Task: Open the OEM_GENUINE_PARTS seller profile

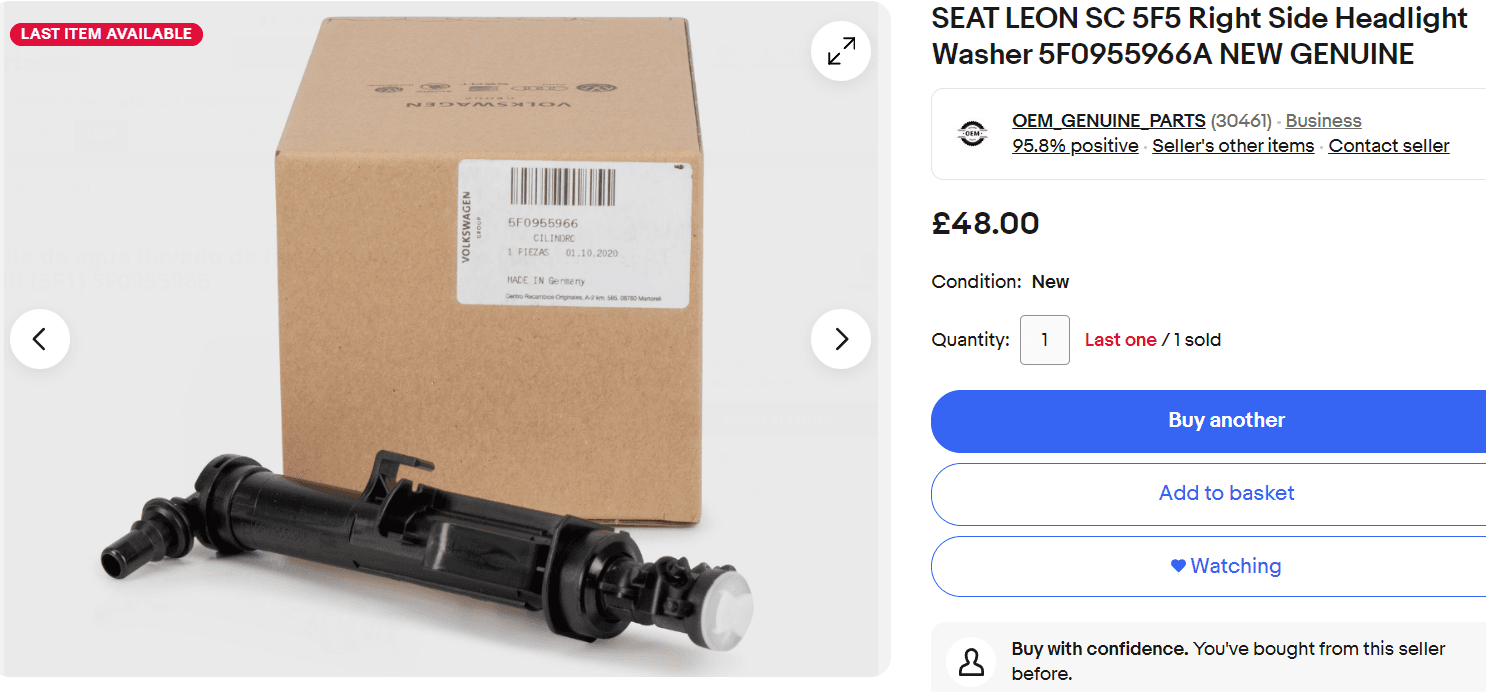Action: (1108, 121)
